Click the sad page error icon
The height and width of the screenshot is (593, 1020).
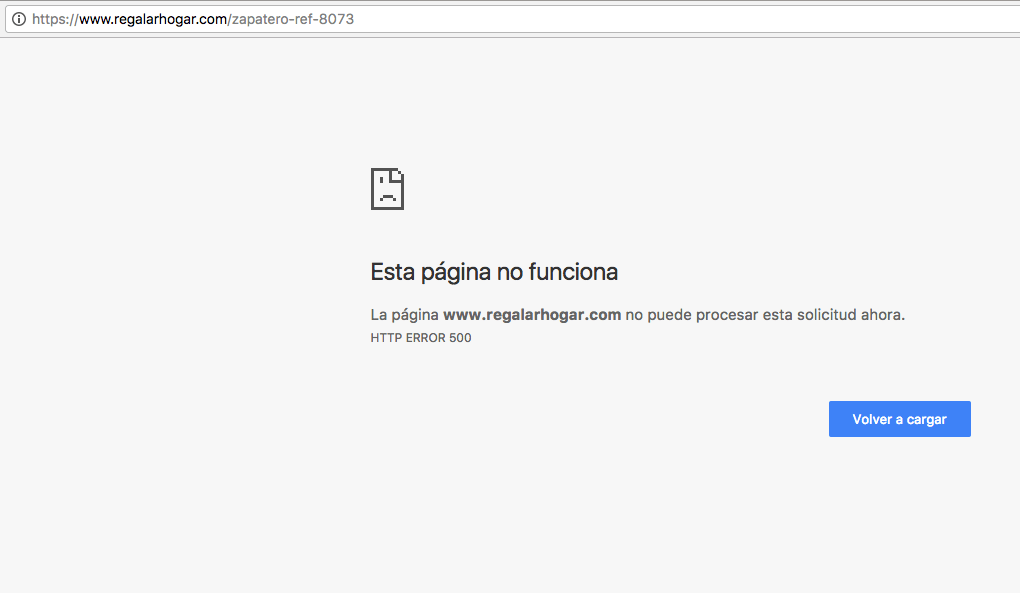(x=387, y=189)
